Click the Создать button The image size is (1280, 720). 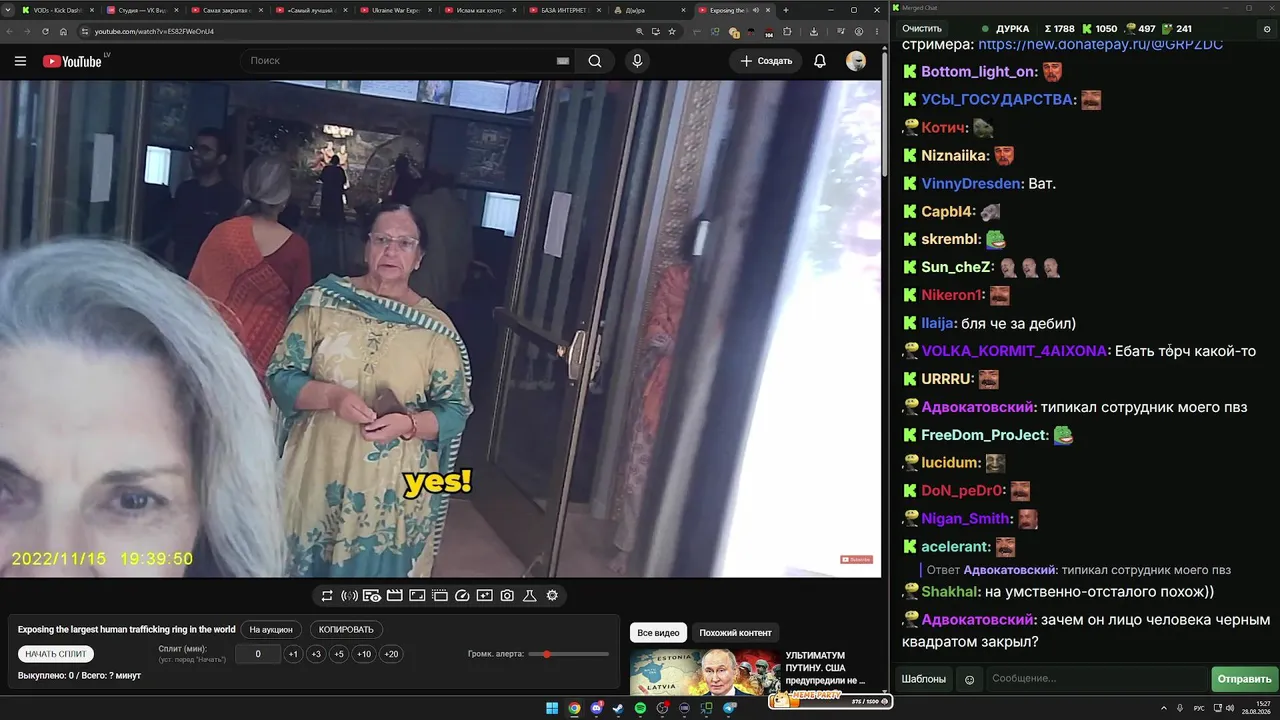[x=766, y=61]
